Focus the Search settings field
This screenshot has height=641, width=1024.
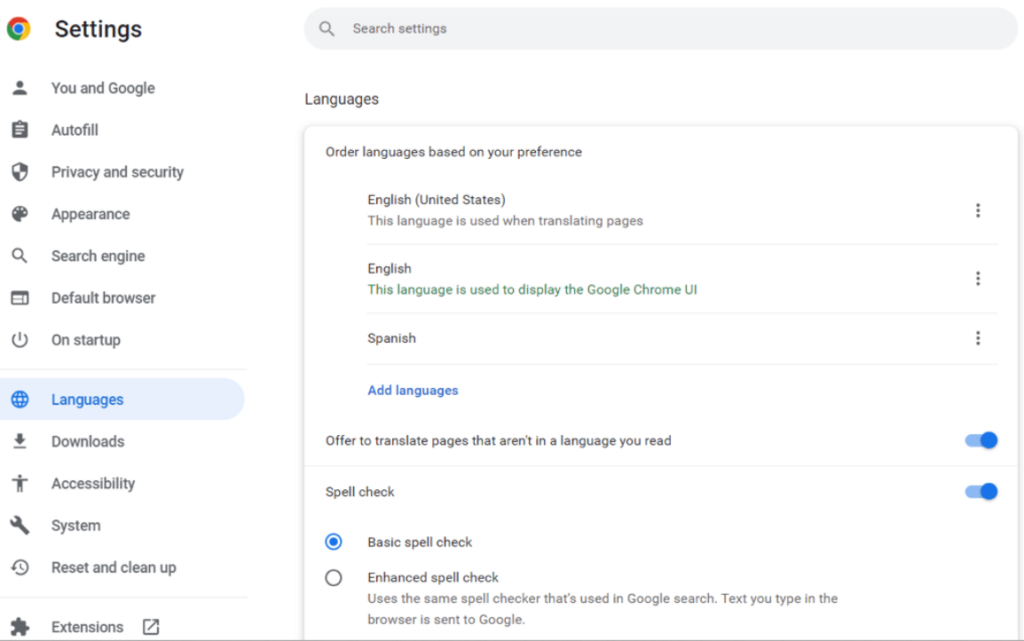click(x=660, y=29)
